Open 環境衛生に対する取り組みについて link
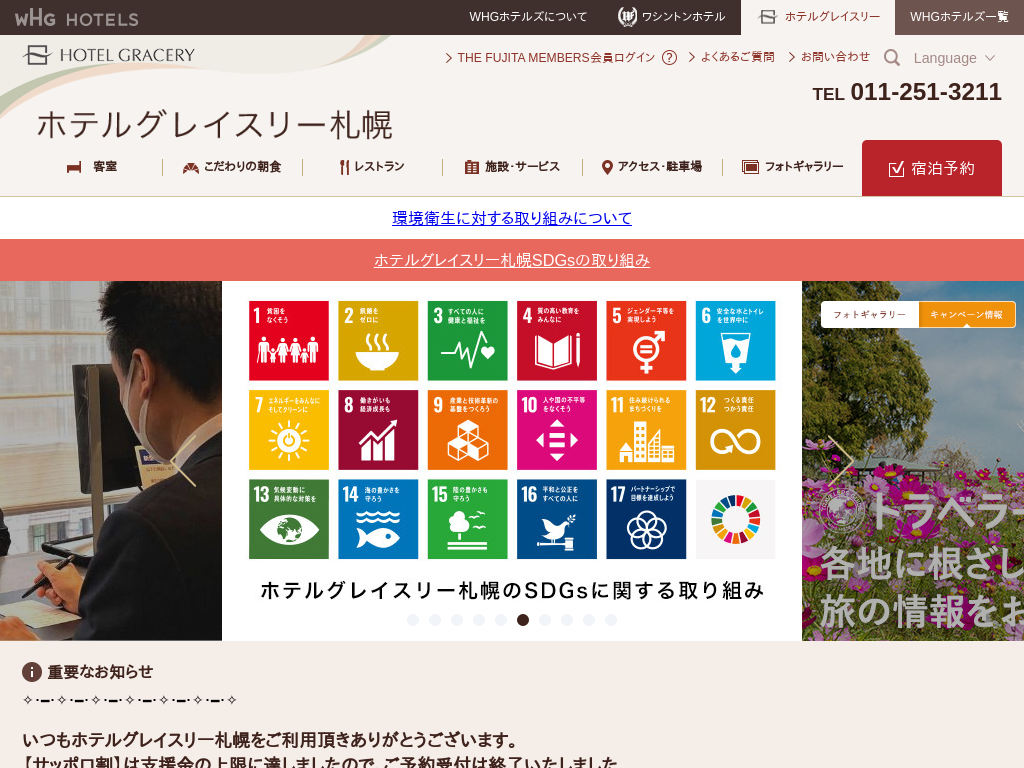Viewport: 1024px width, 768px height. point(512,218)
